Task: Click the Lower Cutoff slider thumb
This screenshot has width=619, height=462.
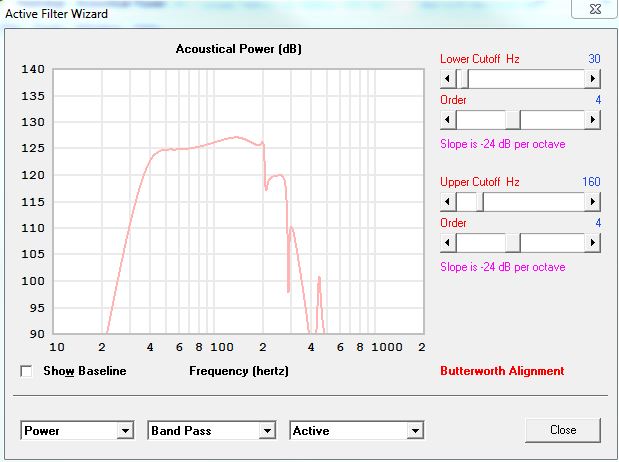Action: point(464,78)
